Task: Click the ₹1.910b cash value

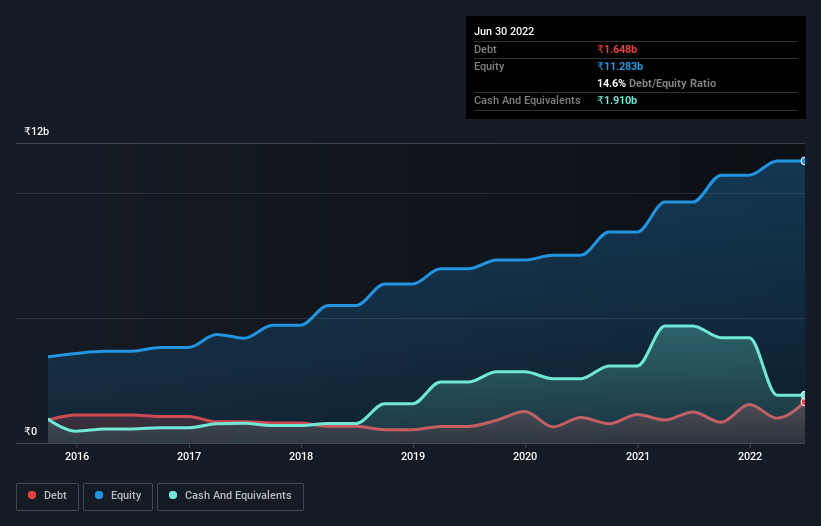Action: pos(617,100)
